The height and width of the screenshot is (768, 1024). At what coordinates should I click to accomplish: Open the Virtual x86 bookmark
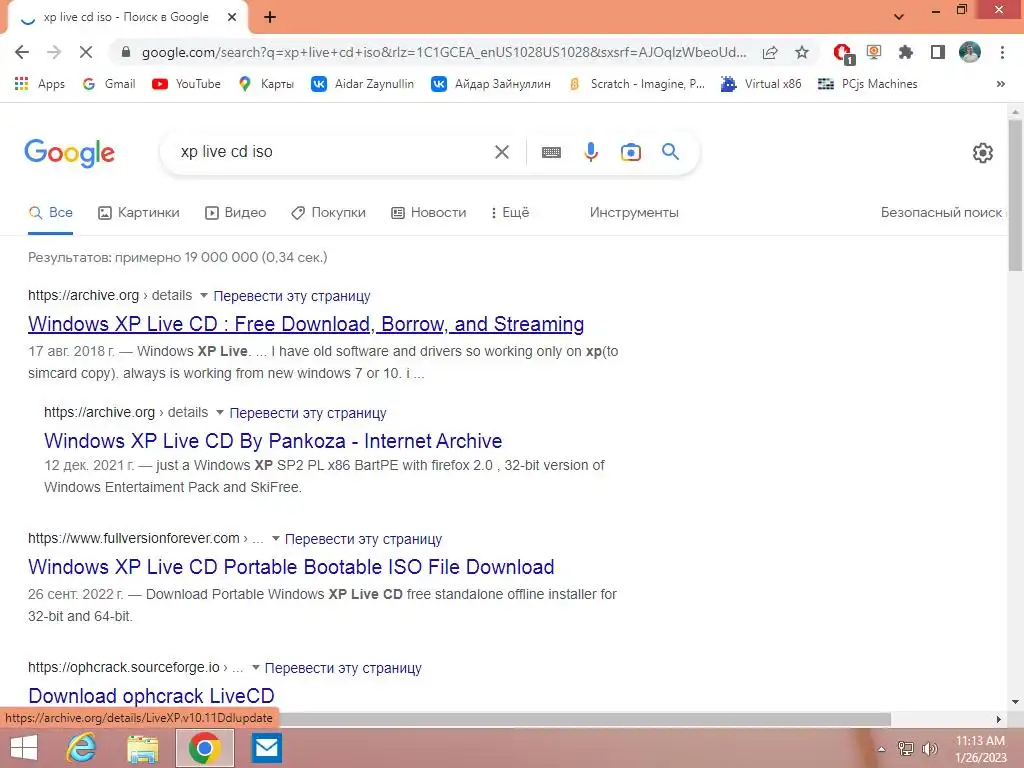click(x=761, y=84)
